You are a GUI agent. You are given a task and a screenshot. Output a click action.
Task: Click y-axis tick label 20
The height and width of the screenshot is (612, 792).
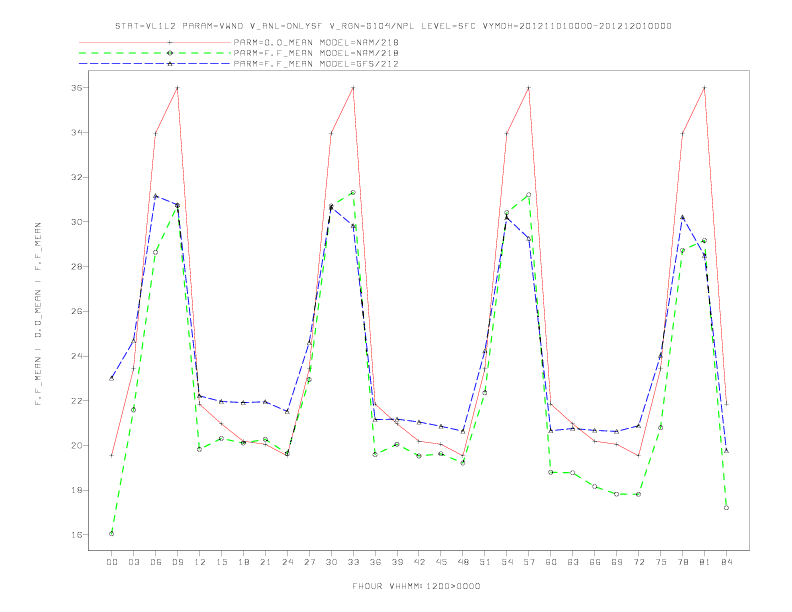76,445
